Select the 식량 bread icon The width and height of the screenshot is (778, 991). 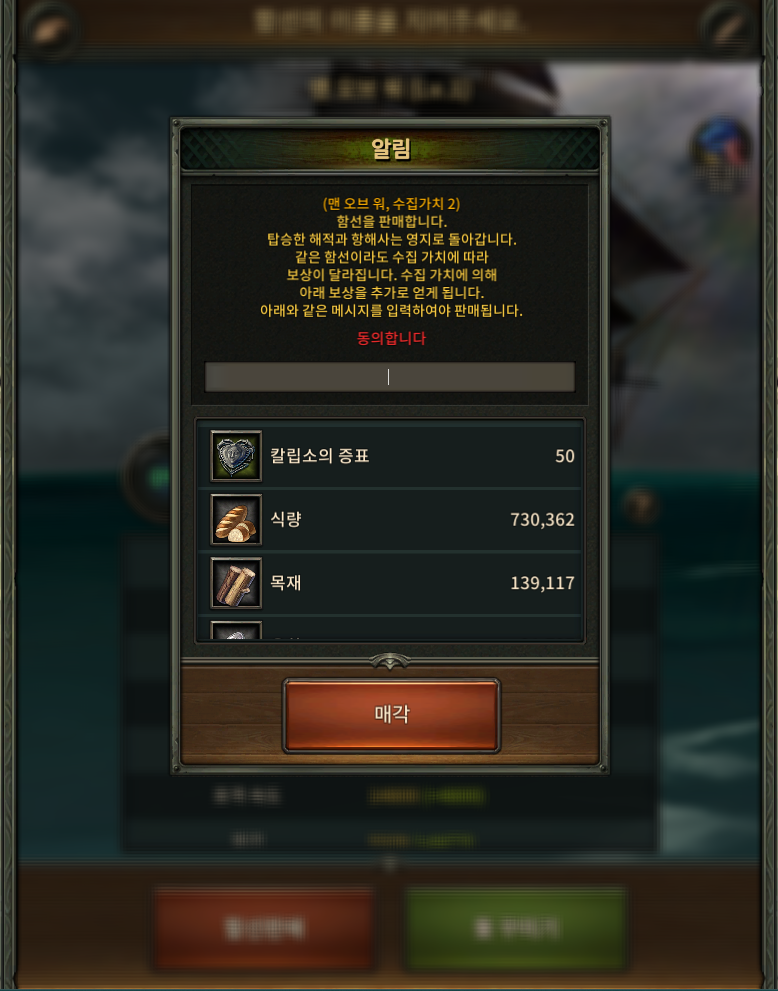pyautogui.click(x=236, y=520)
